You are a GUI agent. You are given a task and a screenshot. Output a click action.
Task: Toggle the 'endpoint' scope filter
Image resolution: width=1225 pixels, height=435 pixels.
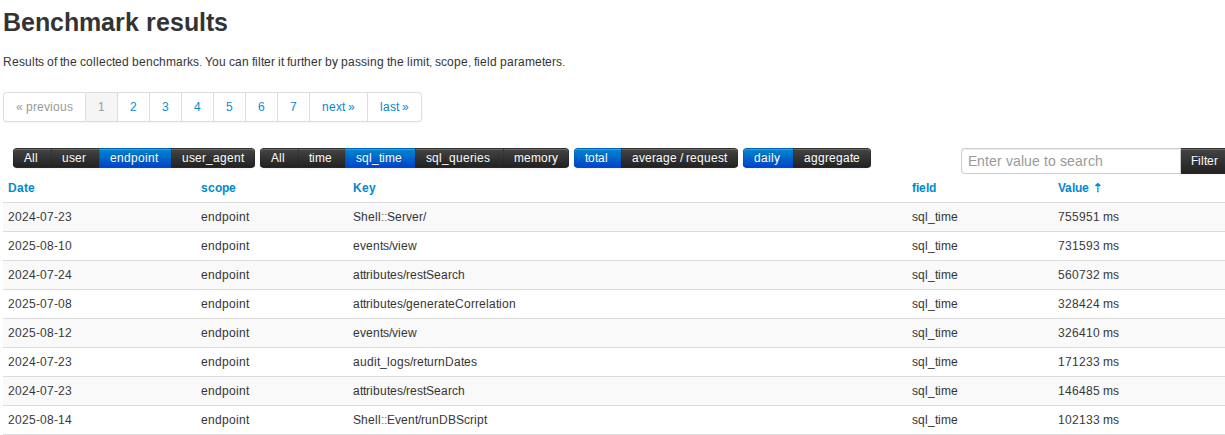134,158
